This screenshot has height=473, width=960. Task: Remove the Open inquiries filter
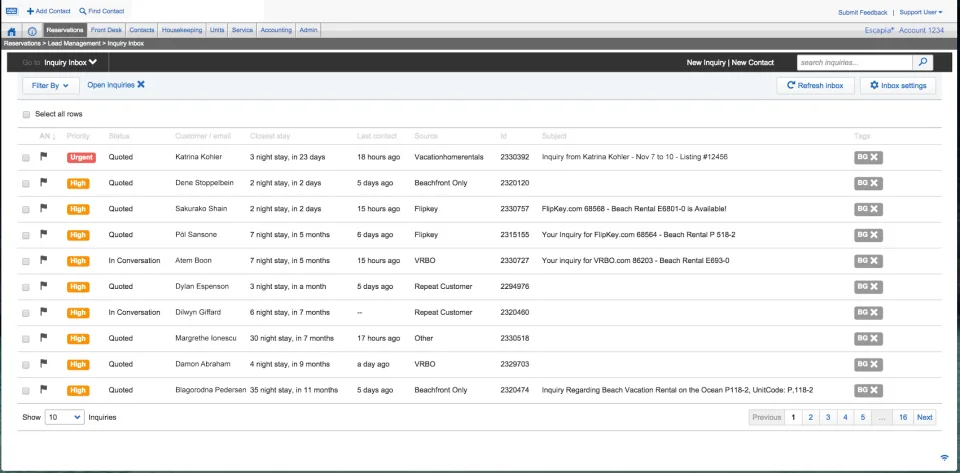[141, 84]
